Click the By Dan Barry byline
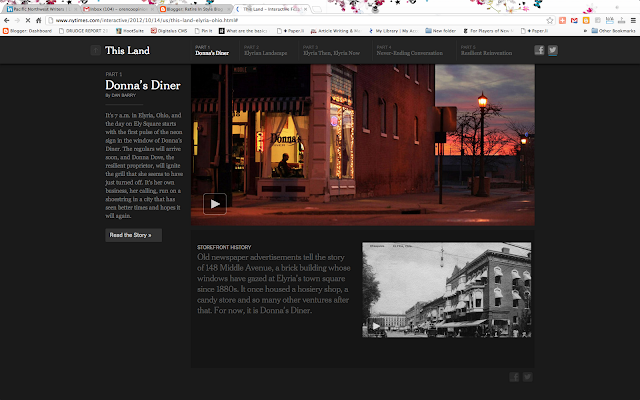This screenshot has height=400, width=640. [x=120, y=95]
